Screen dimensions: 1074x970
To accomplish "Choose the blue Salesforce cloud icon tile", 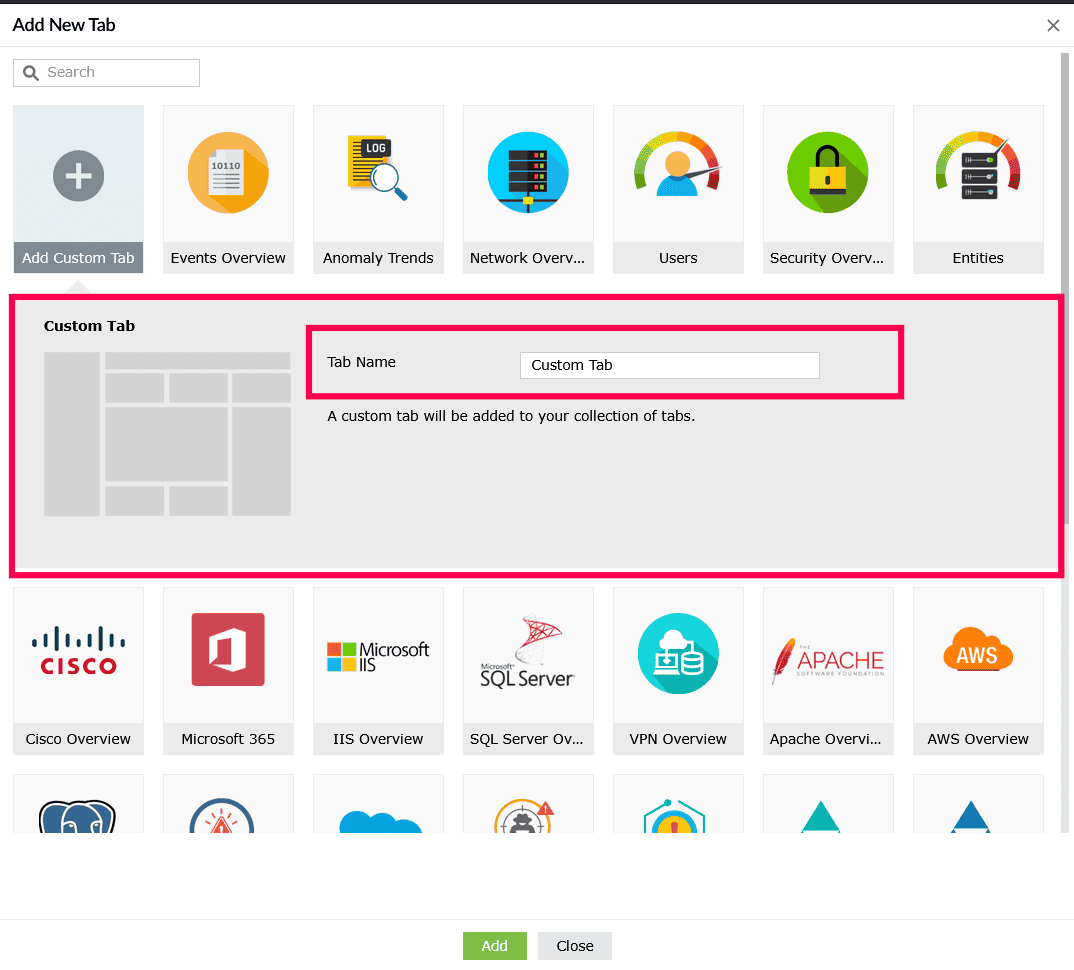I will [380, 822].
